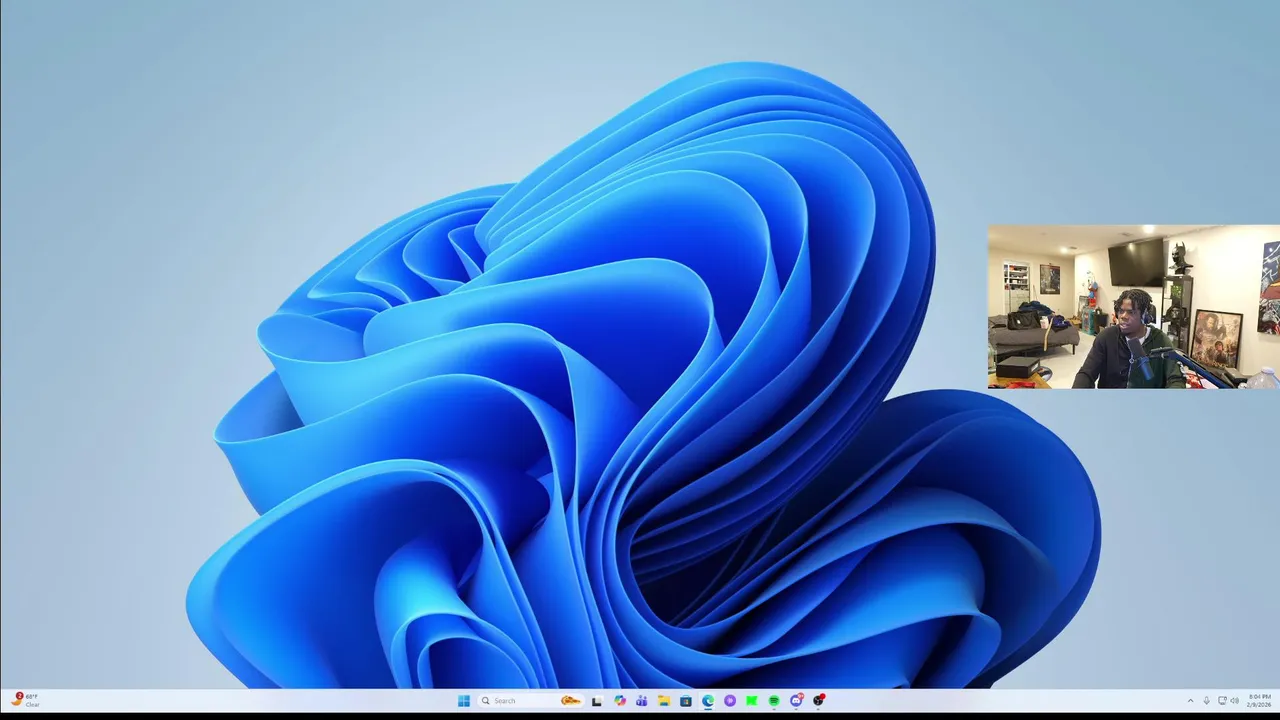
Task: Open the volume speaker tray icon
Action: pyautogui.click(x=1235, y=701)
